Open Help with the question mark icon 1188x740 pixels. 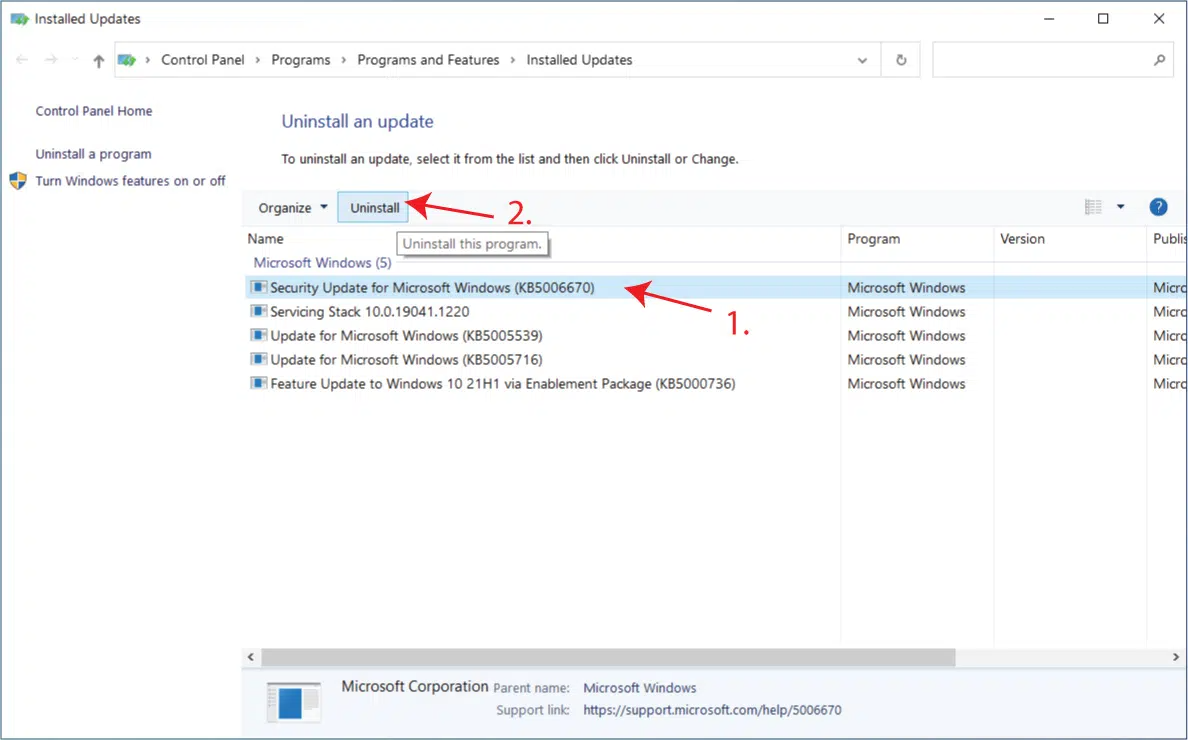pyautogui.click(x=1158, y=207)
